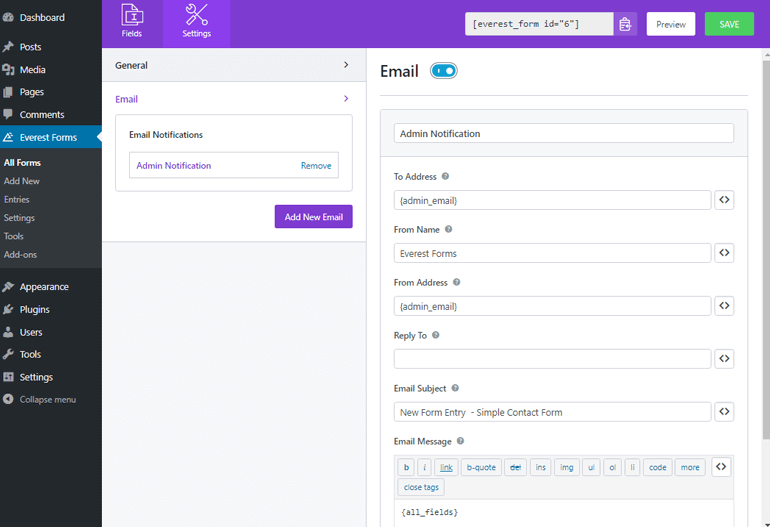This screenshot has height=527, width=770.
Task: Open Everest Forms in sidebar menu
Action: click(48, 137)
